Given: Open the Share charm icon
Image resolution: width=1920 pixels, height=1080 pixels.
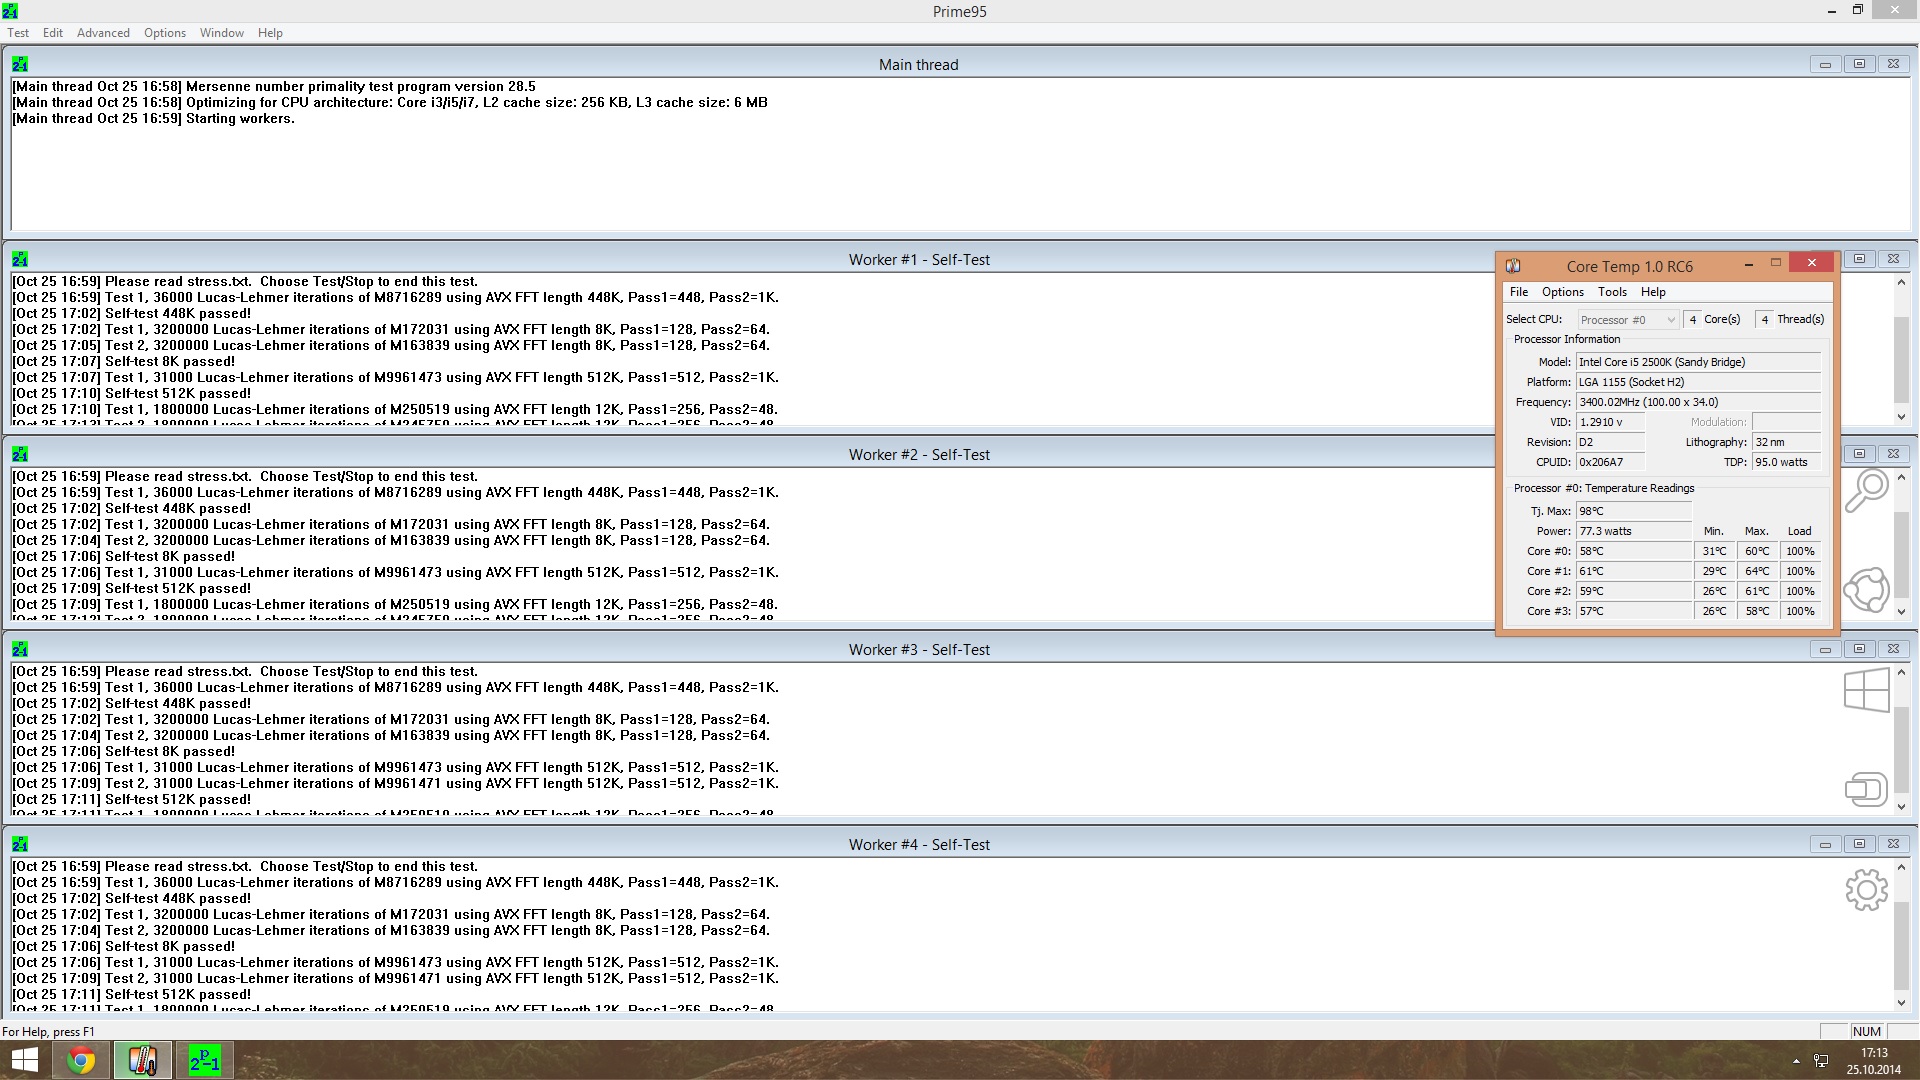Looking at the screenshot, I should tap(1866, 590).
